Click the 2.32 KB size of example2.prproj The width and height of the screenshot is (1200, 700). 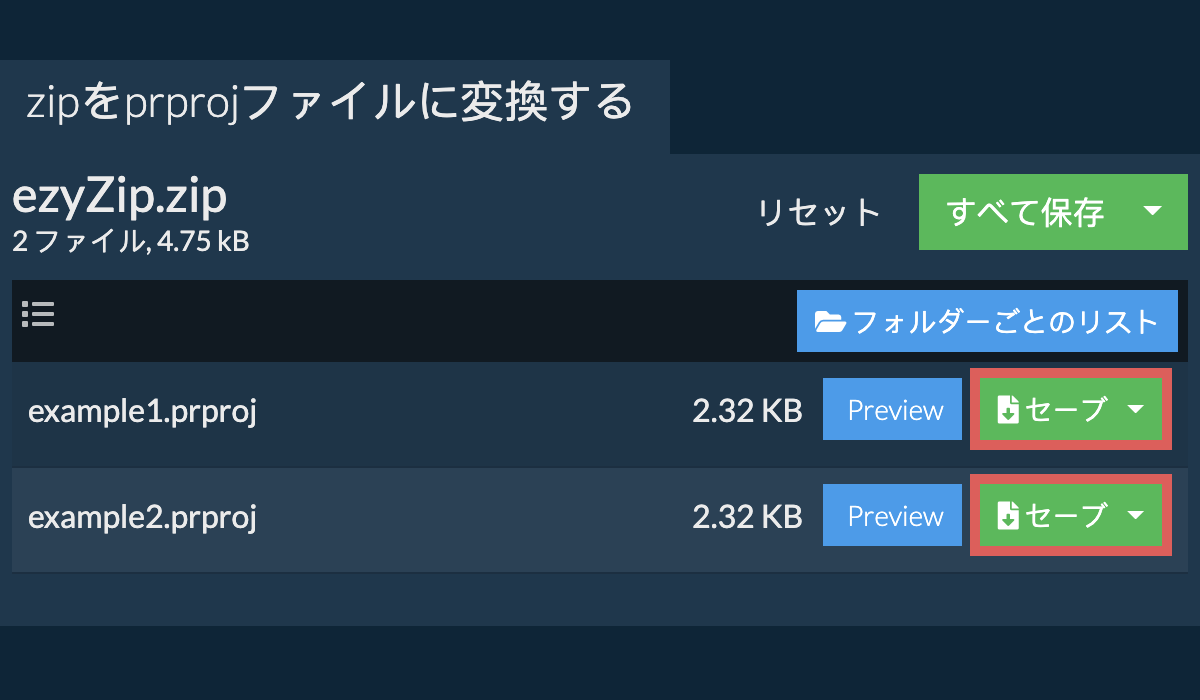pos(747,517)
